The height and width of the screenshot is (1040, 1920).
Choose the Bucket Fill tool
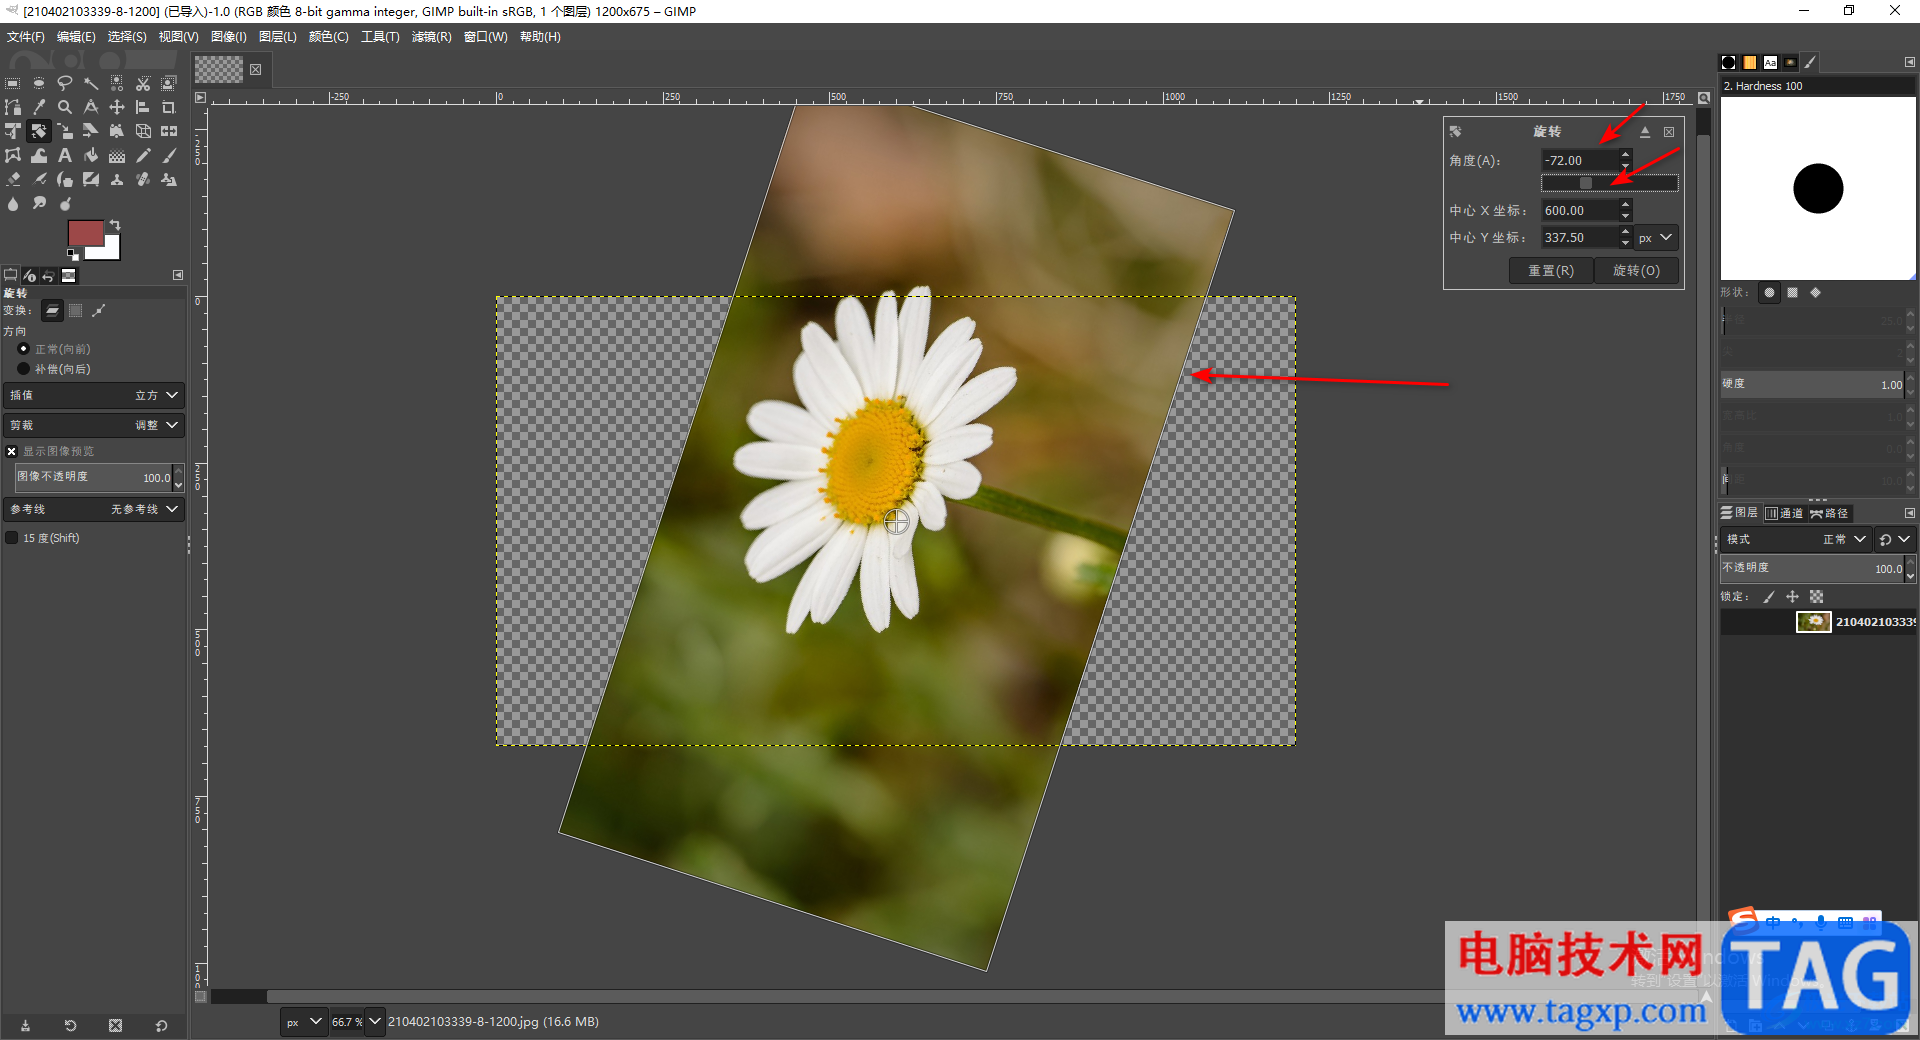pos(91,155)
